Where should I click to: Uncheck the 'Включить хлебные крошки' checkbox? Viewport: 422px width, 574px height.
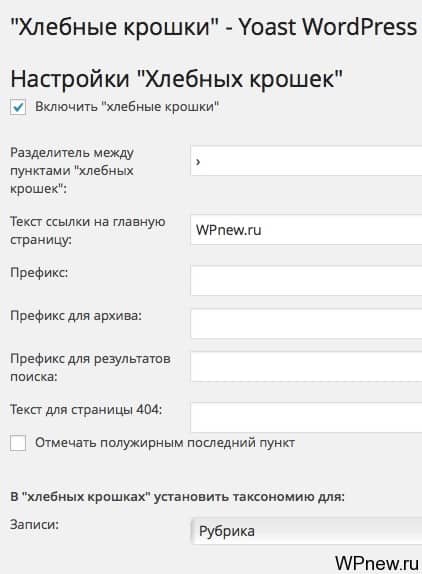coord(18,107)
